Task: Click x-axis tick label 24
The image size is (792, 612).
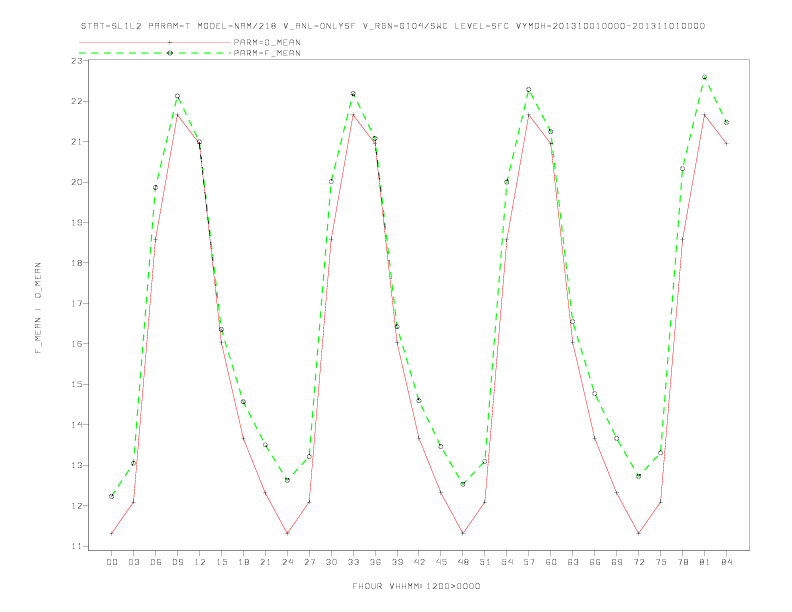Action: [287, 562]
